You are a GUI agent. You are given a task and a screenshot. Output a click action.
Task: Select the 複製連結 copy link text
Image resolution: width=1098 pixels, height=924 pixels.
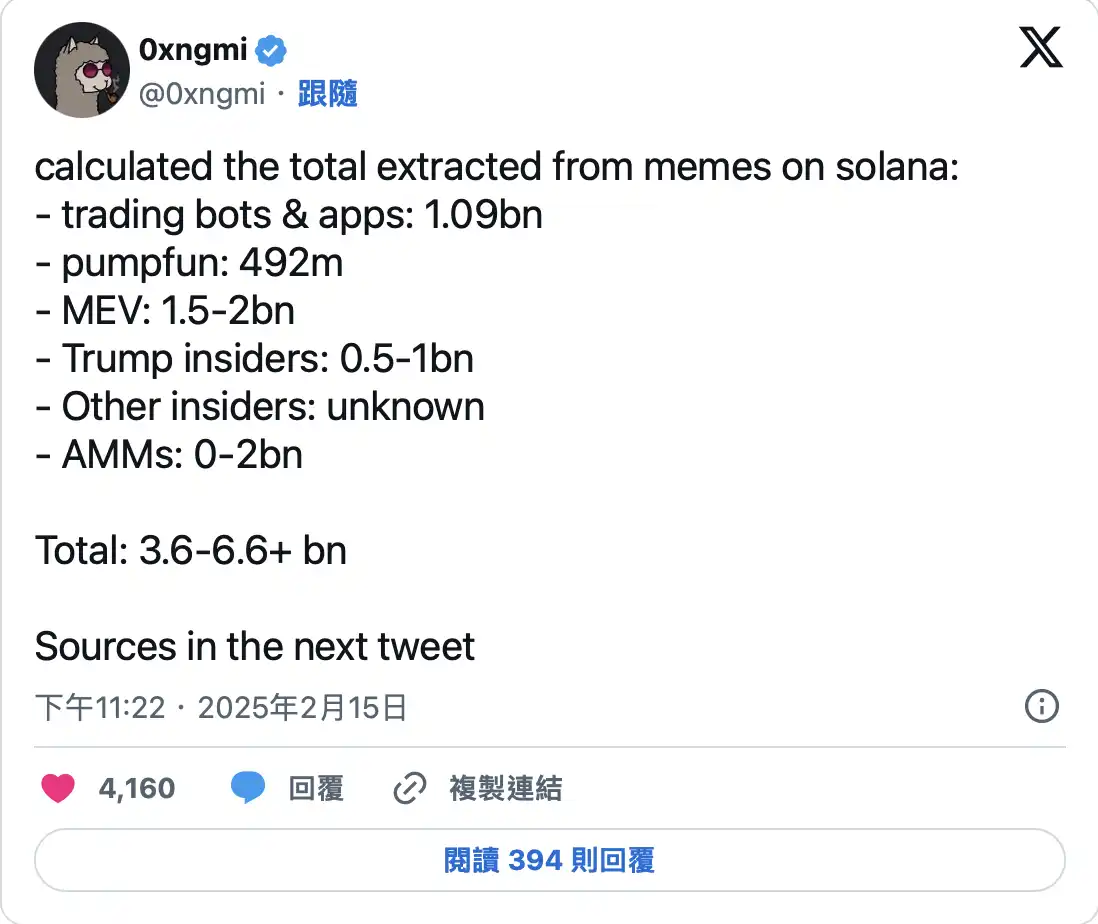pyautogui.click(x=505, y=788)
